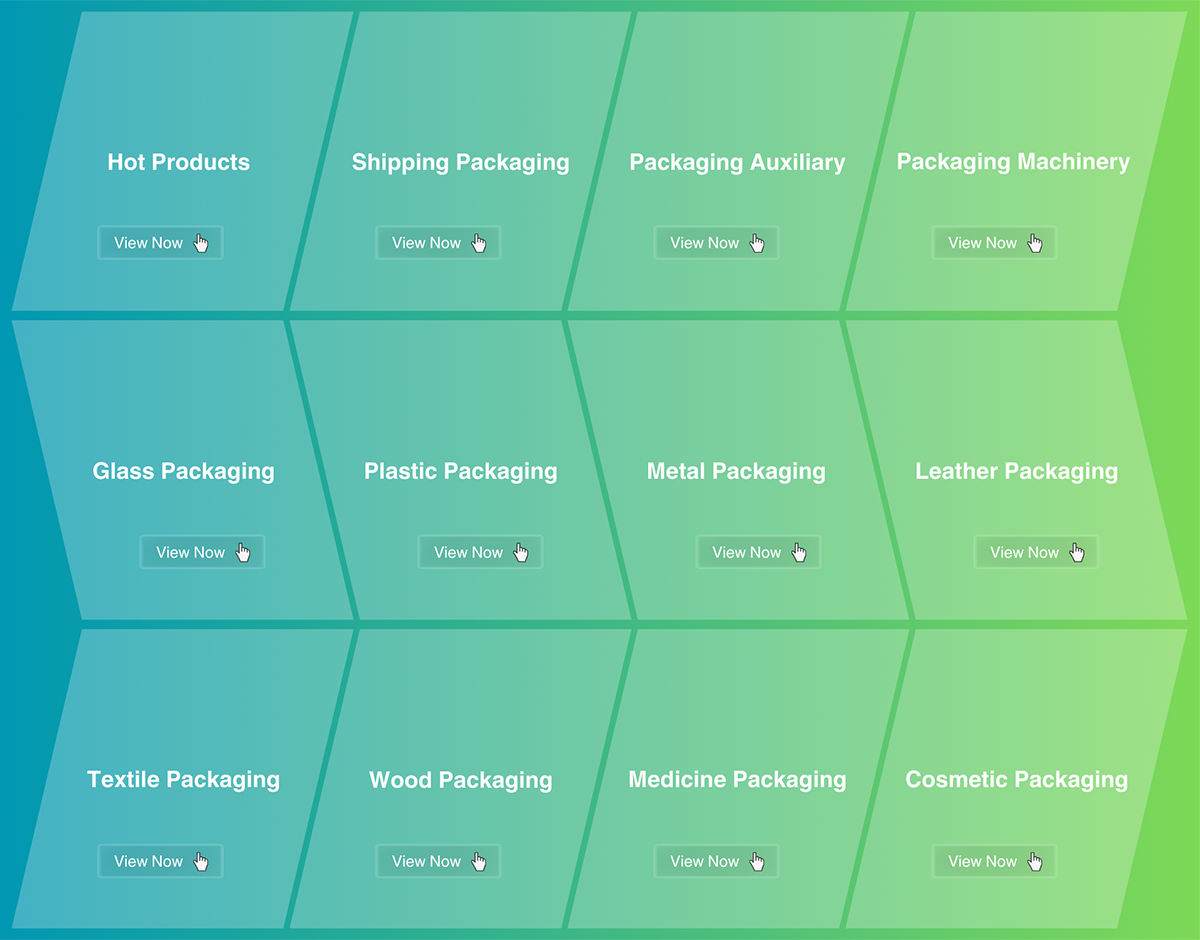The width and height of the screenshot is (1200, 940).
Task: Choose the Cosmetic Packaging heading
Action: click(1016, 780)
